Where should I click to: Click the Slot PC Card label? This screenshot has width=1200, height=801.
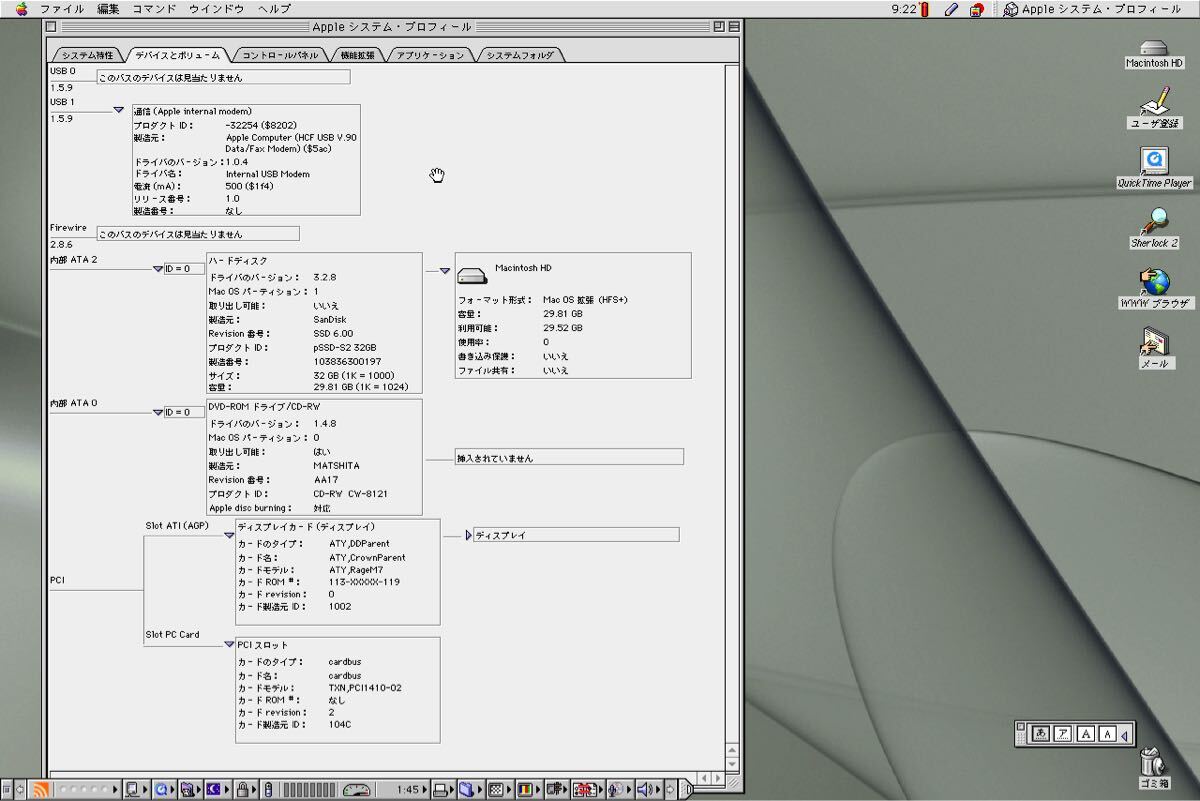click(x=172, y=634)
